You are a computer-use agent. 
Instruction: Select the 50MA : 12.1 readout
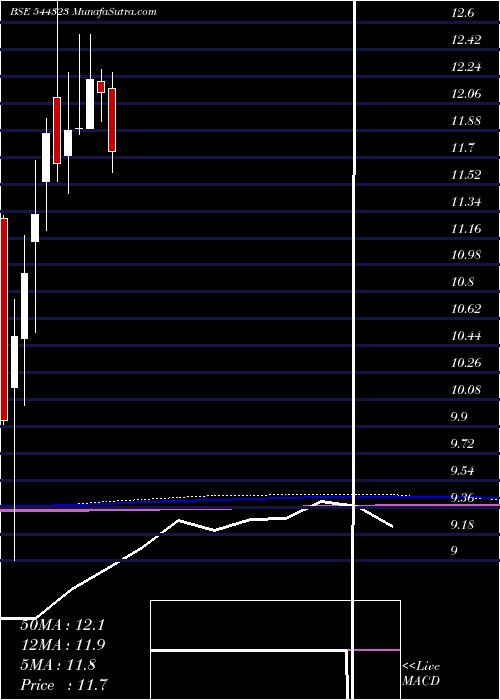tap(62, 625)
